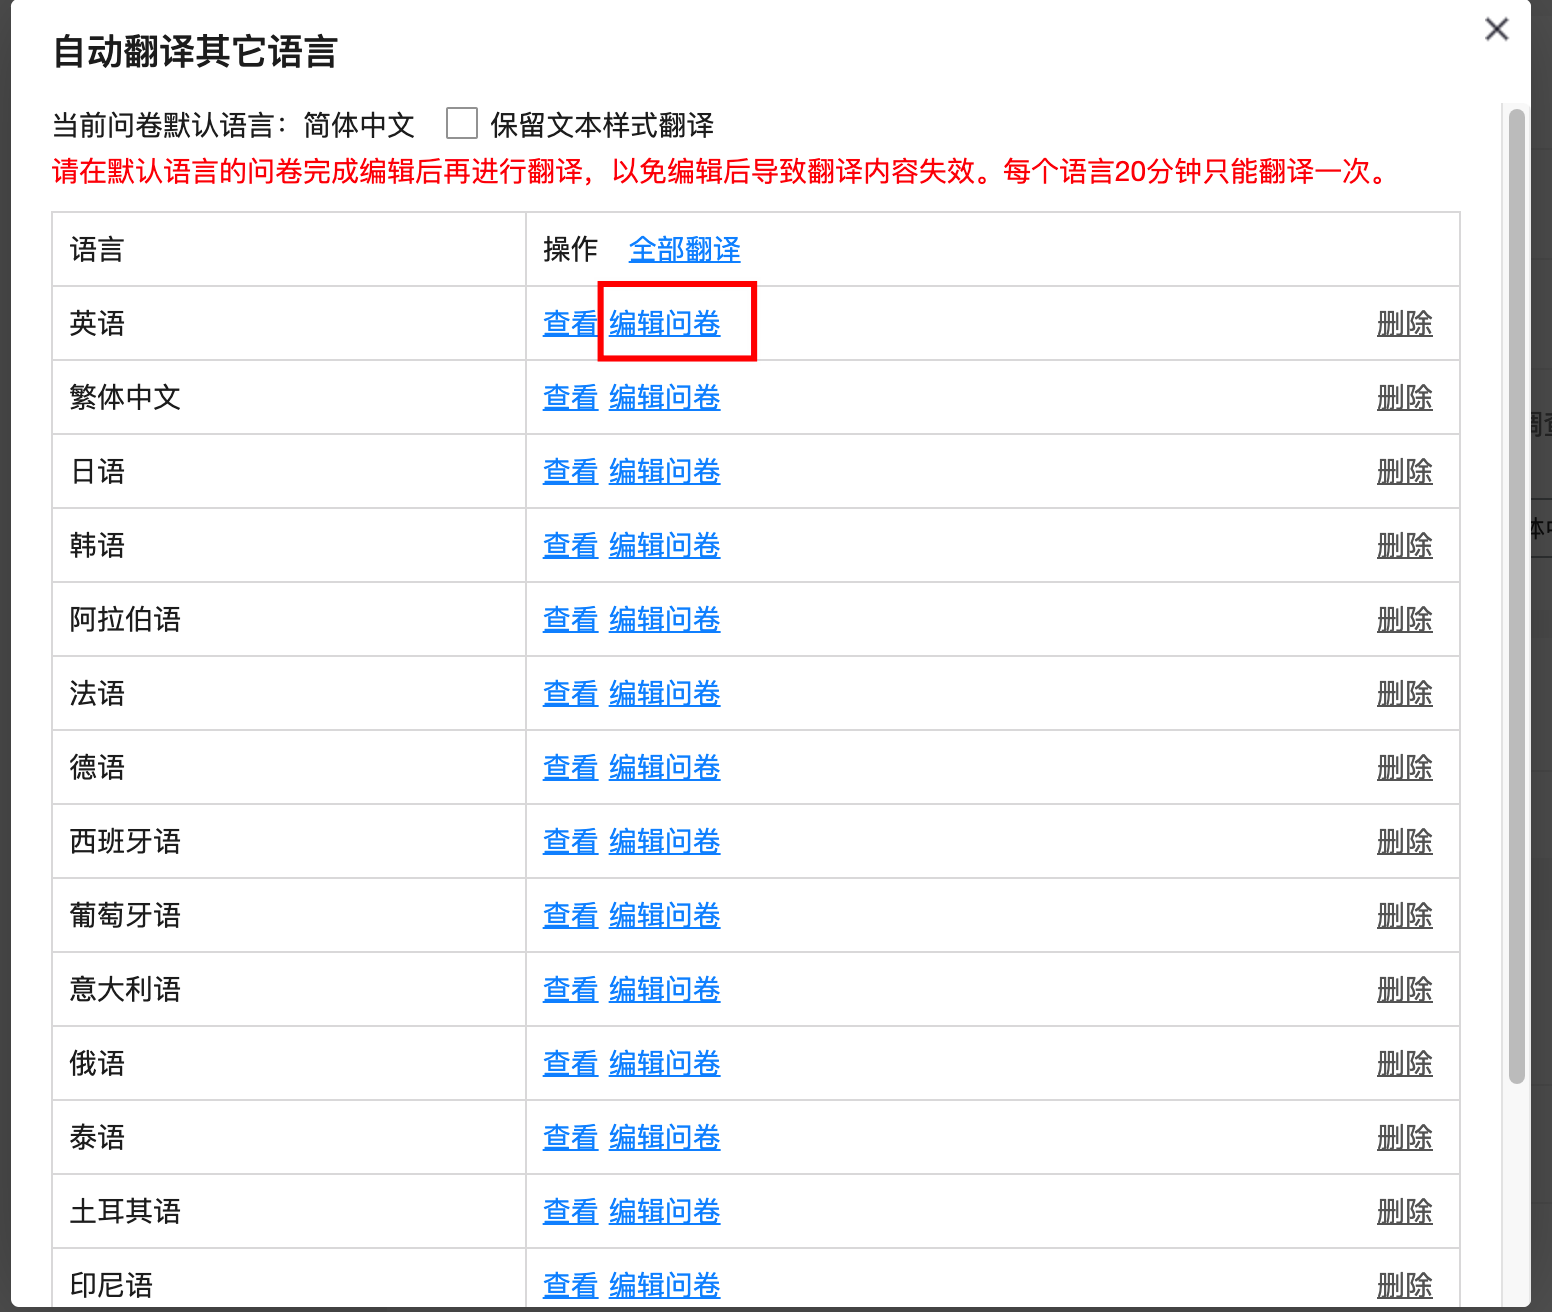Click the 全部翻译 link
This screenshot has width=1552, height=1312.
point(685,249)
